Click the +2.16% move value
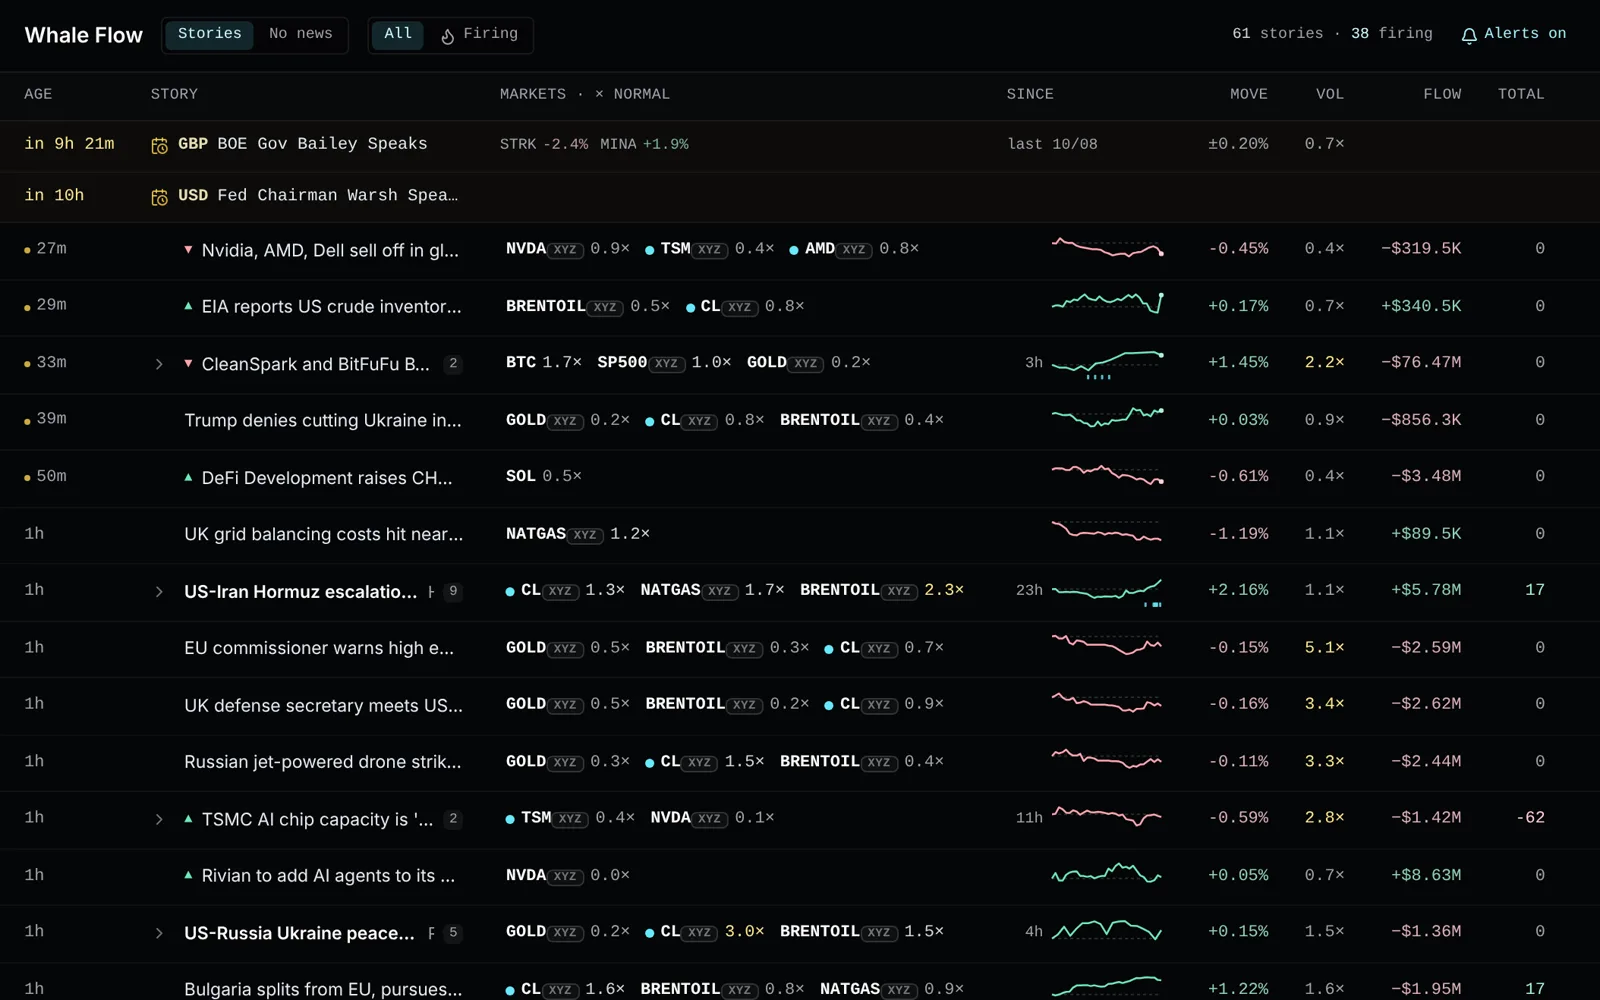 click(1238, 590)
